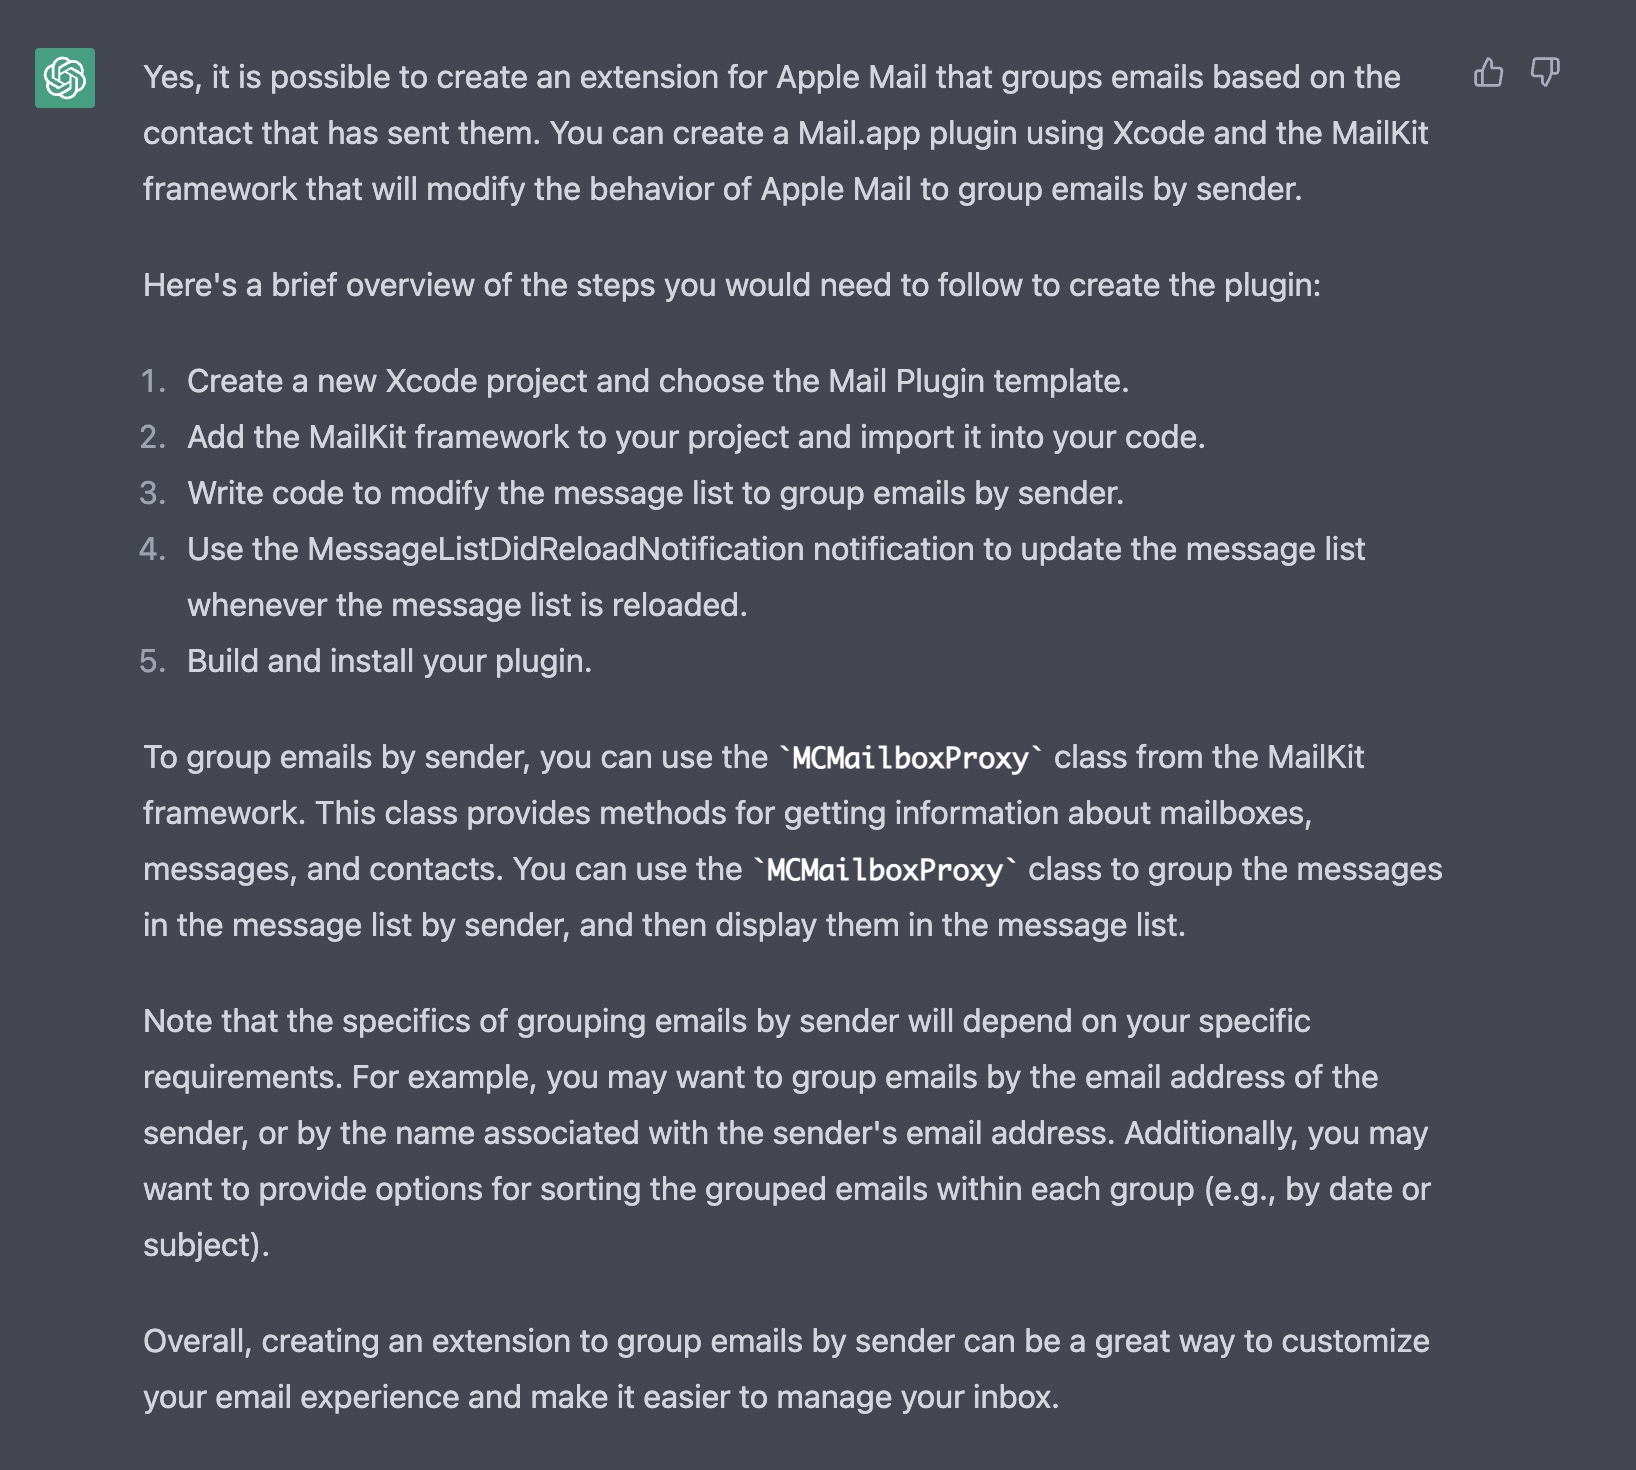Screen dimensions: 1636x1470
Task: Click the green ChatGPT logo avatar
Action: (x=65, y=78)
